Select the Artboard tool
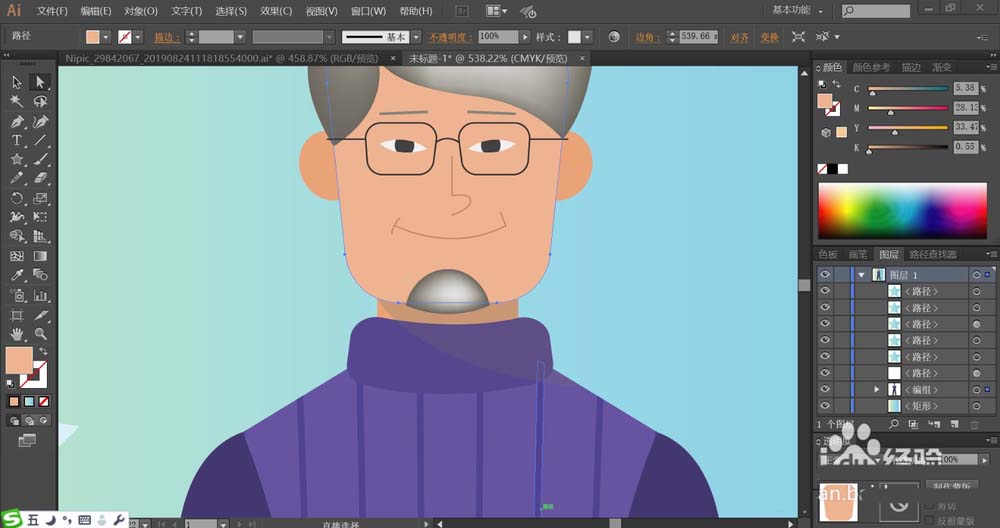 [x=17, y=315]
